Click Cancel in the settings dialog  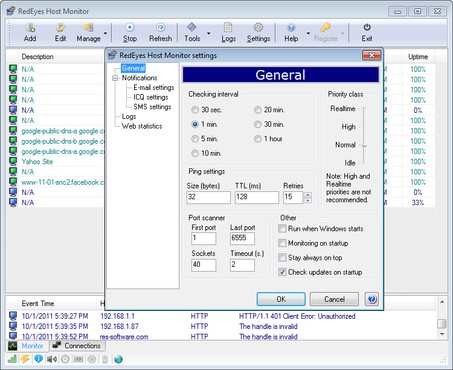[x=334, y=299]
